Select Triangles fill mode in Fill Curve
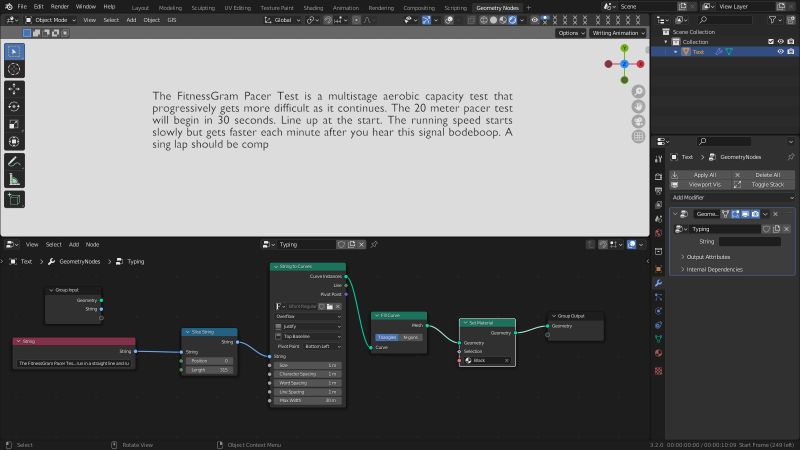The height and width of the screenshot is (450, 800). [x=387, y=337]
